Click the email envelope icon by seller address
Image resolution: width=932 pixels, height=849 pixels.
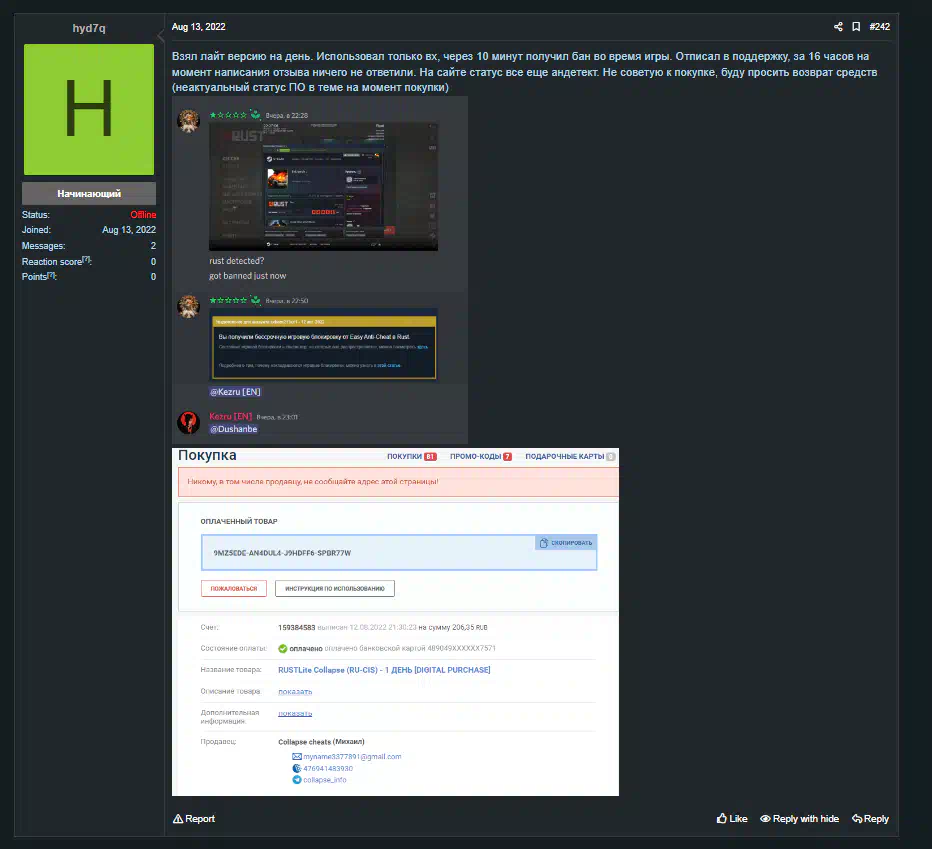pyautogui.click(x=297, y=757)
